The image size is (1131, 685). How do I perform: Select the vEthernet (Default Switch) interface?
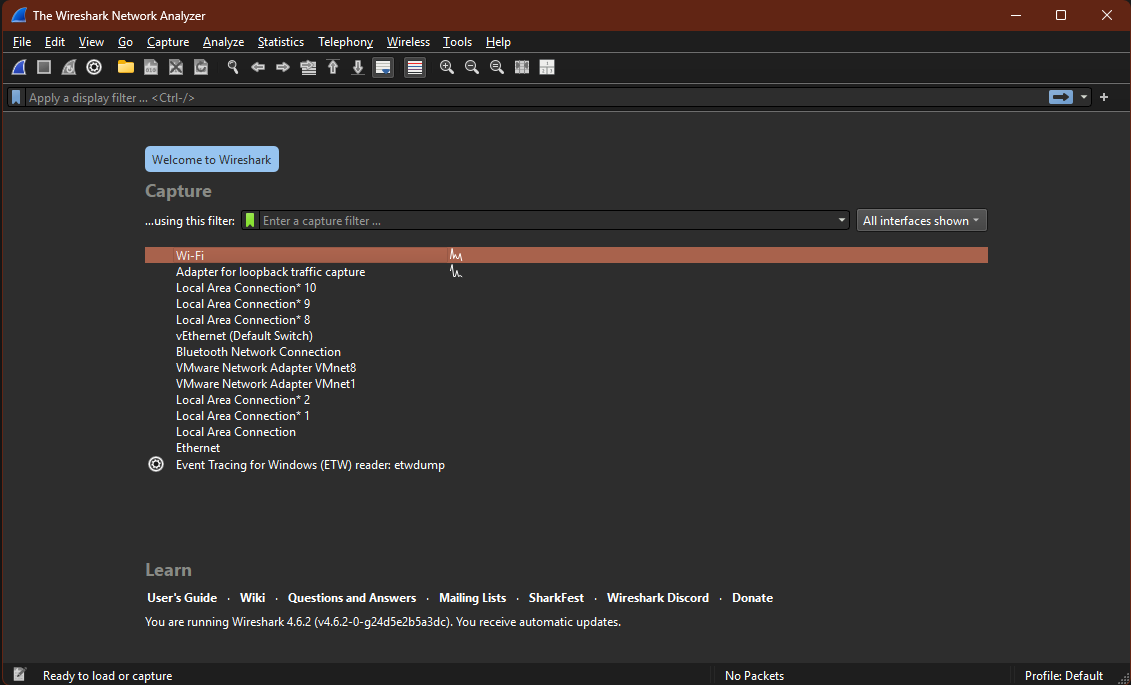(244, 336)
